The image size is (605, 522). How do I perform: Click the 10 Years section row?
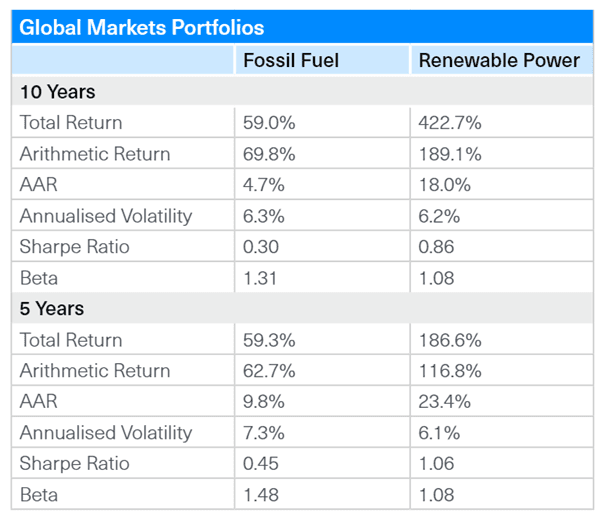click(x=58, y=92)
